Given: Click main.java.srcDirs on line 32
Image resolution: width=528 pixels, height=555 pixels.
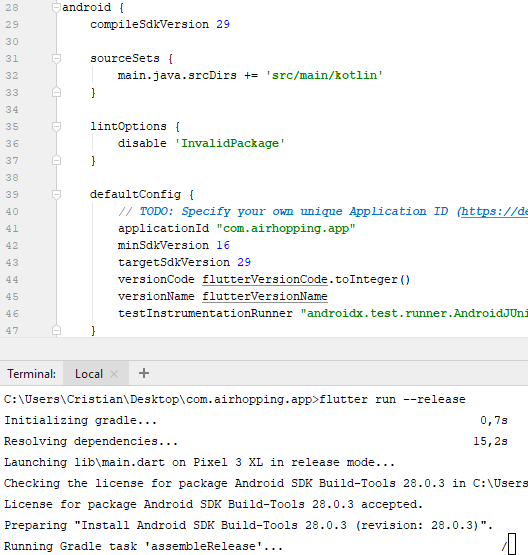Looking at the screenshot, I should point(177,75).
